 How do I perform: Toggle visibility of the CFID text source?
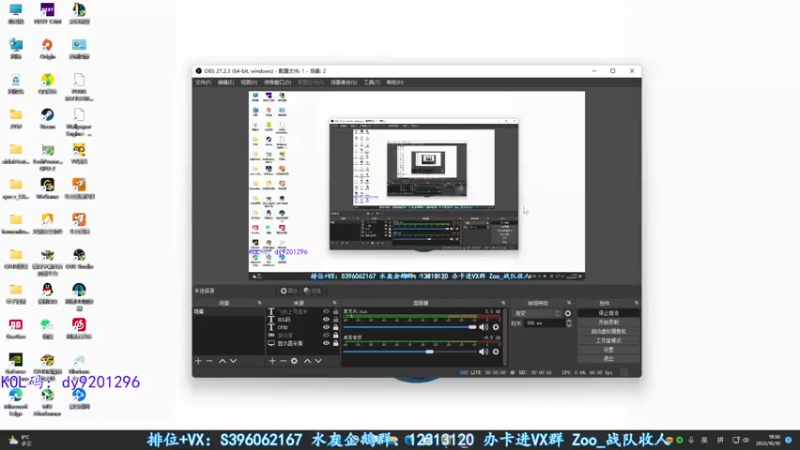(x=326, y=327)
